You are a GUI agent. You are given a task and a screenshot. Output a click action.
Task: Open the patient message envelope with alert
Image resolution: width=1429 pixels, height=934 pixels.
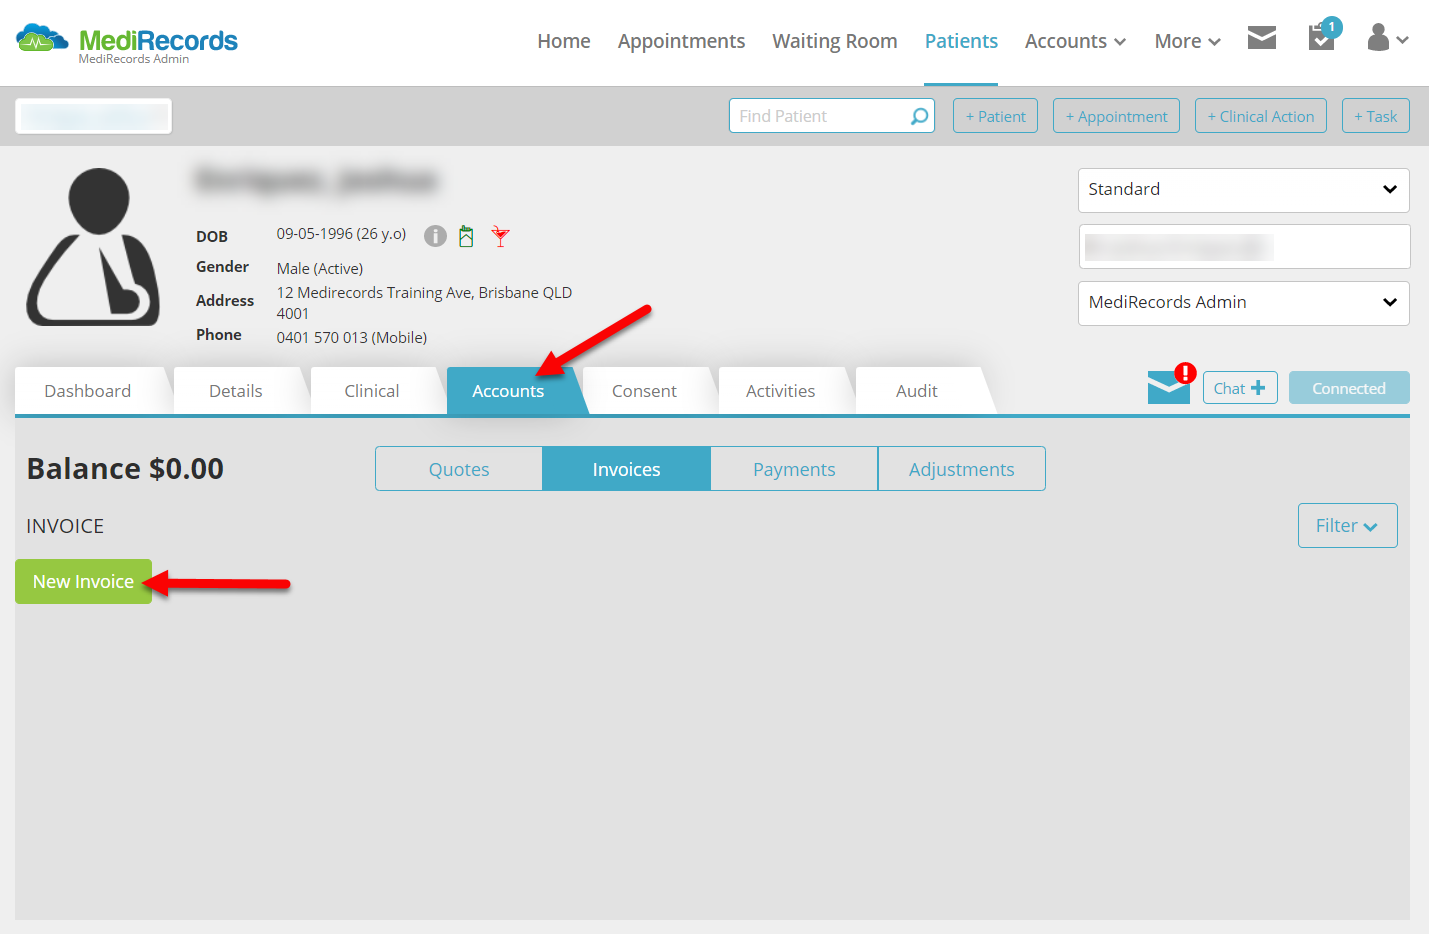(1171, 385)
